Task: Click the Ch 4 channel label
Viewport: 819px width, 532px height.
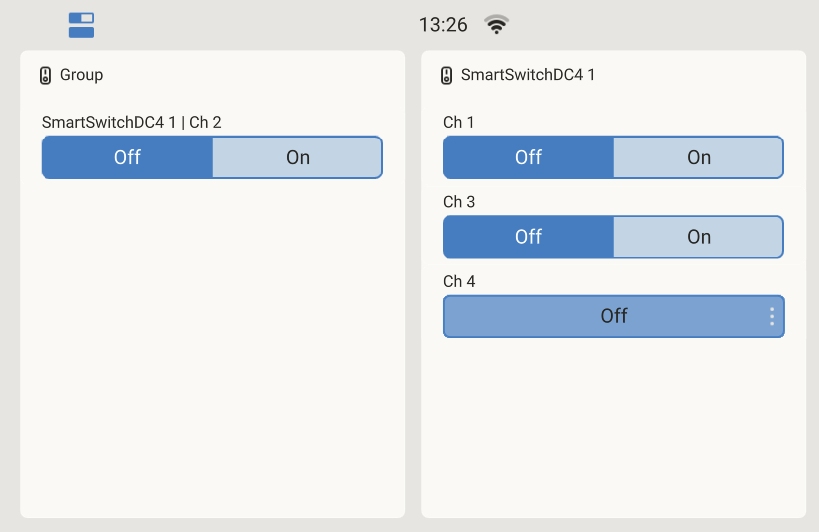Action: tap(459, 282)
